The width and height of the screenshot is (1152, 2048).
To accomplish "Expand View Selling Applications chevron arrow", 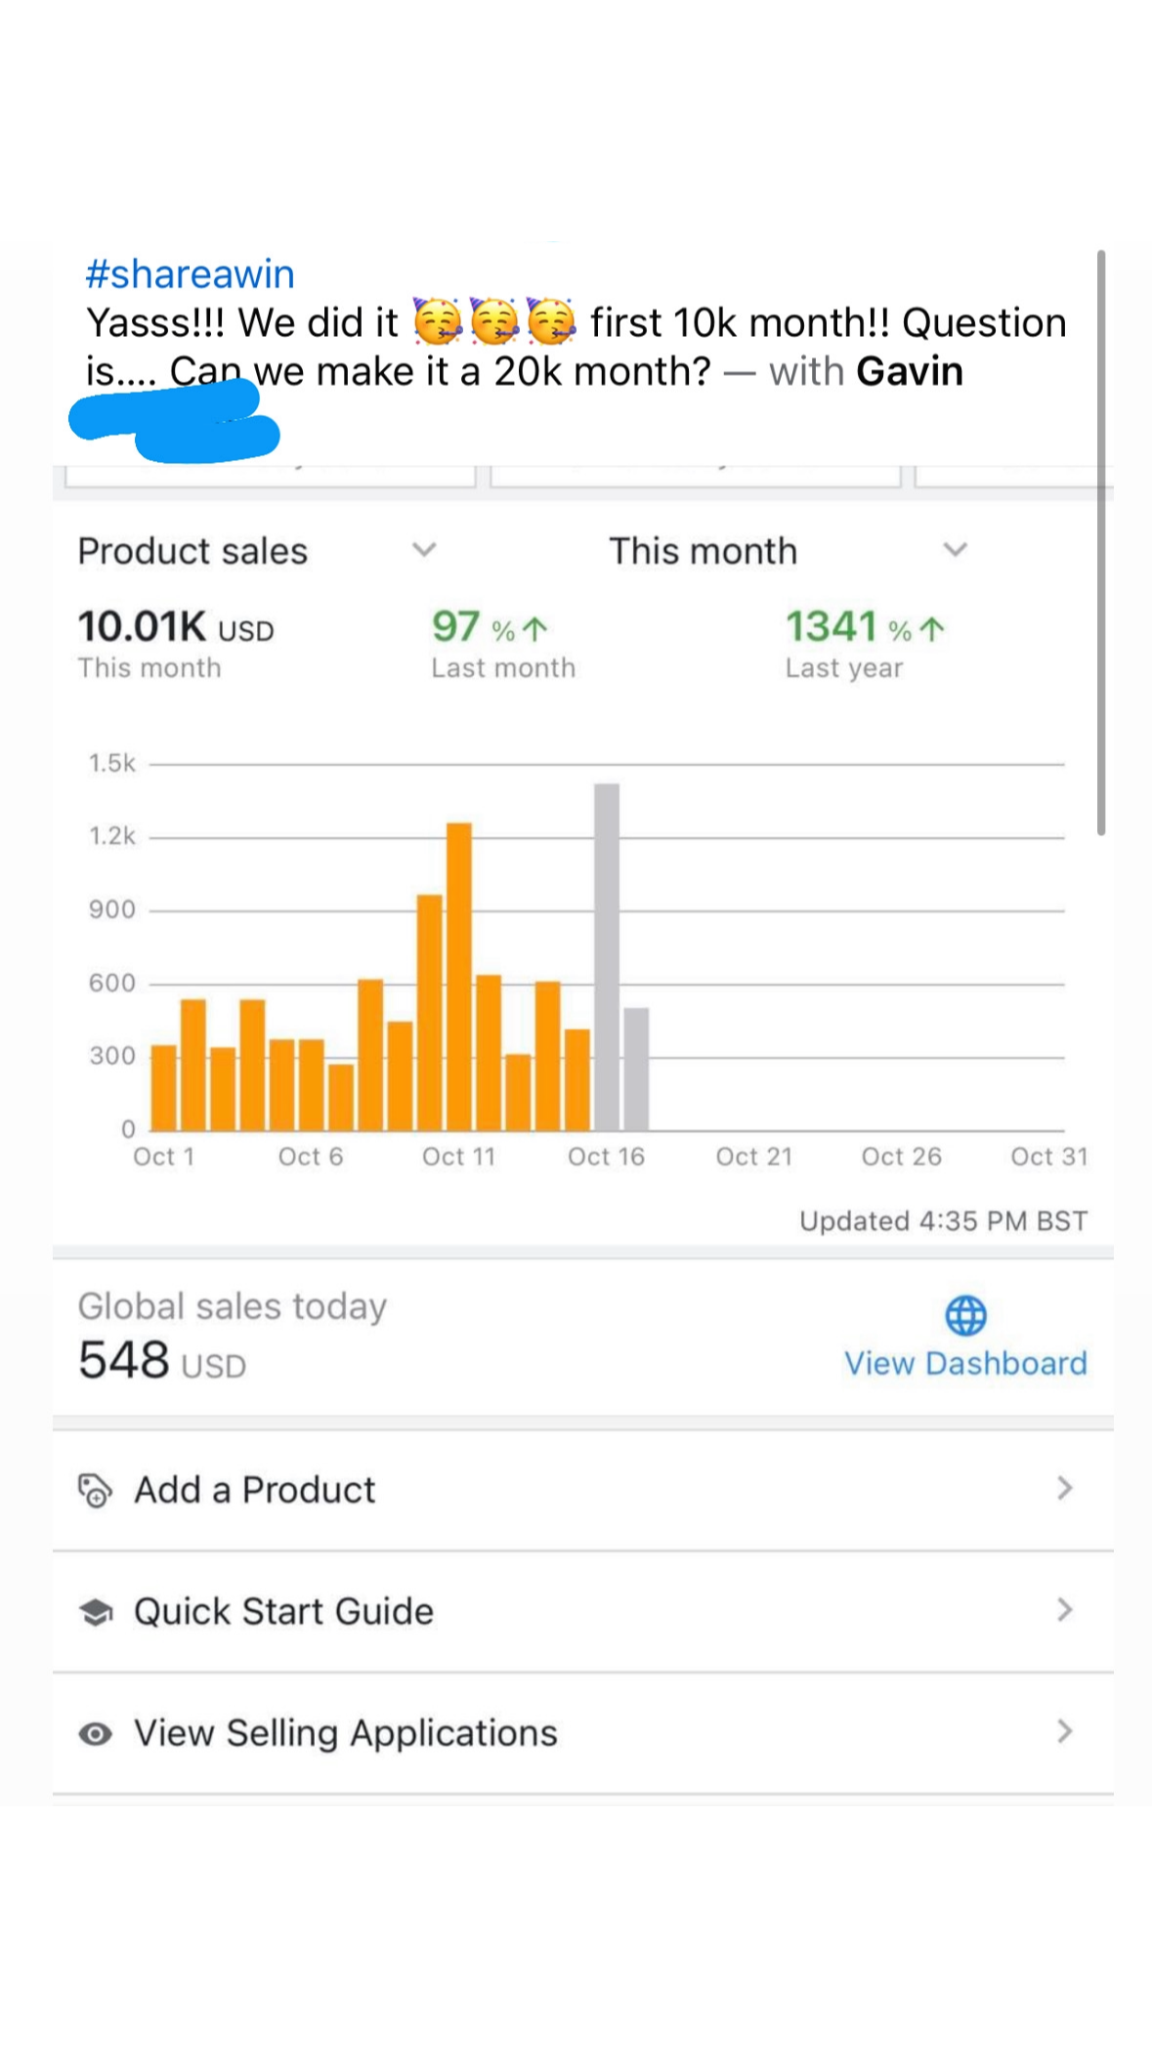I will point(1064,1732).
